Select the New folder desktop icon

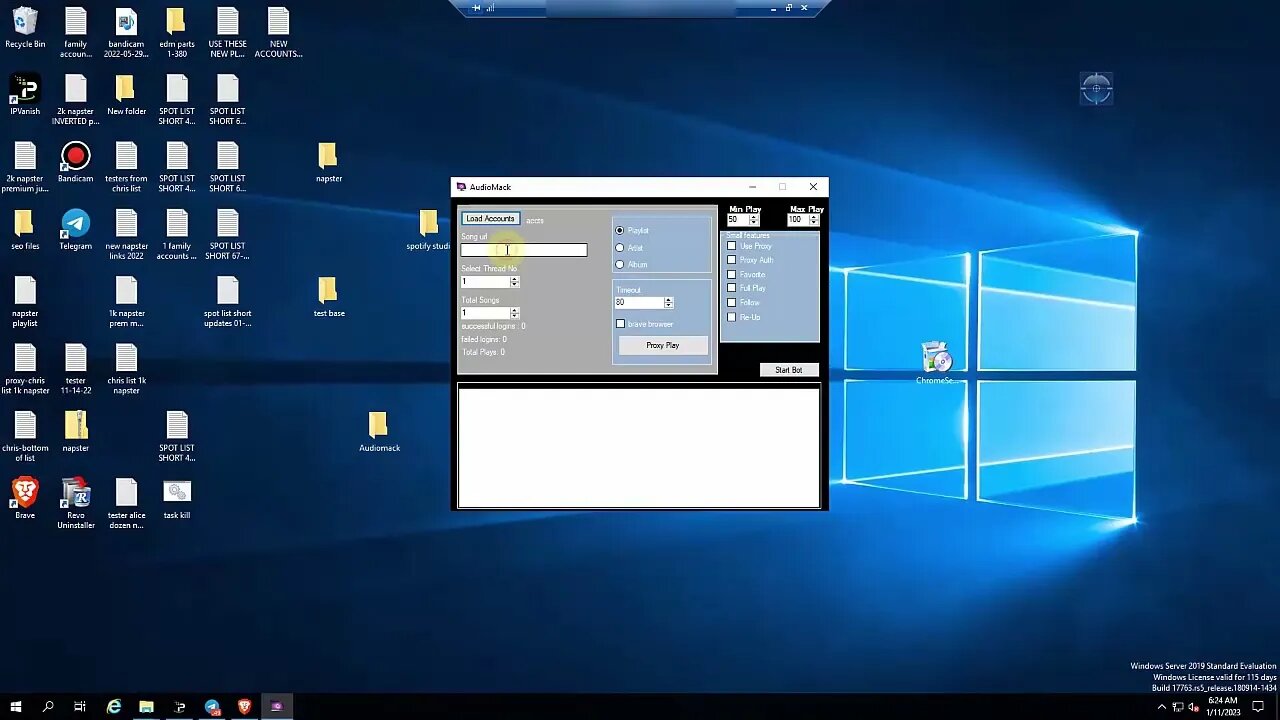[126, 94]
